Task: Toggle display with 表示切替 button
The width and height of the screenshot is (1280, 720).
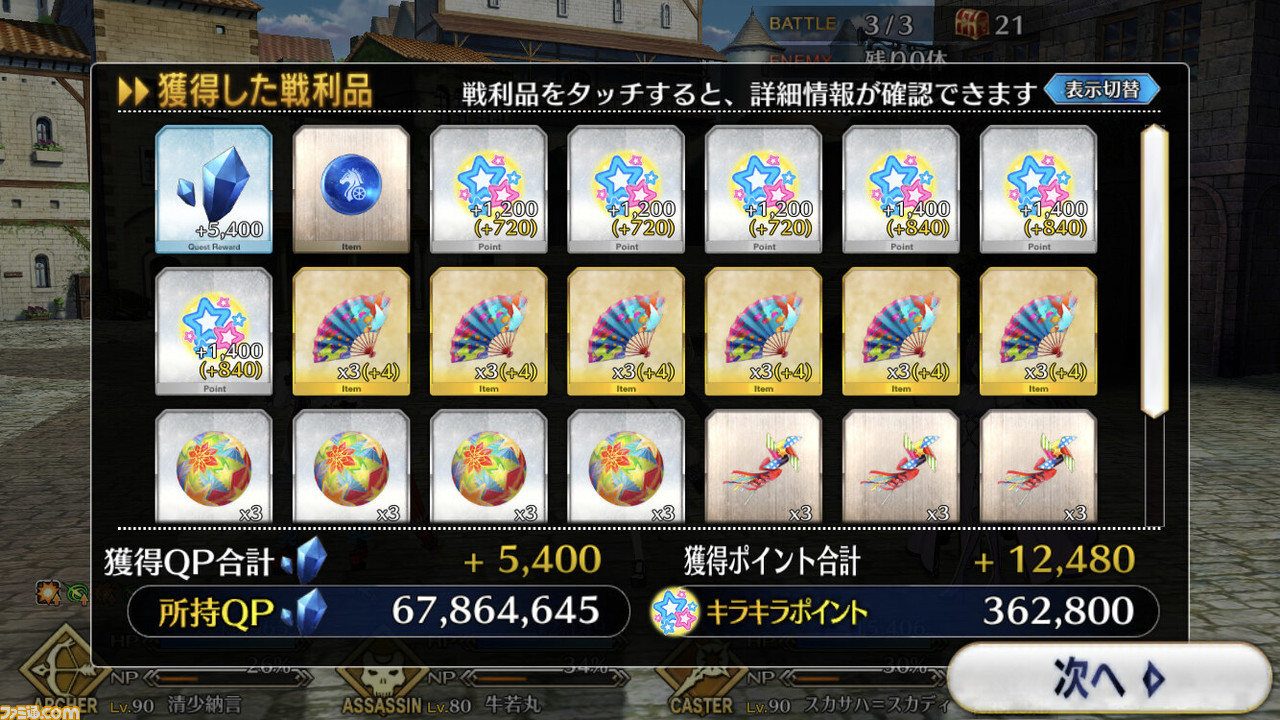Action: click(1102, 89)
